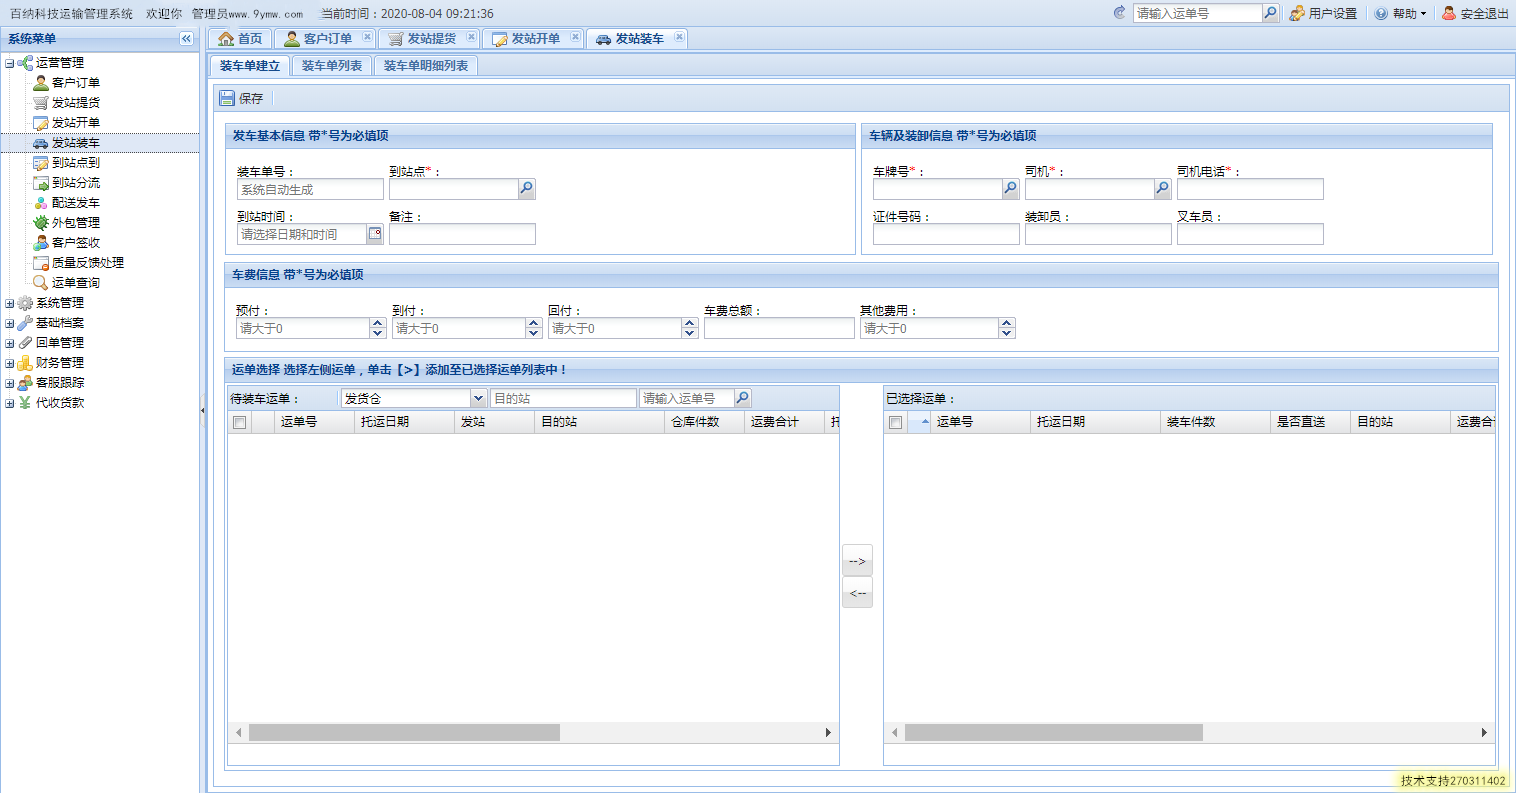
Task: Click the 备注 remarks input field
Action: [x=462, y=234]
